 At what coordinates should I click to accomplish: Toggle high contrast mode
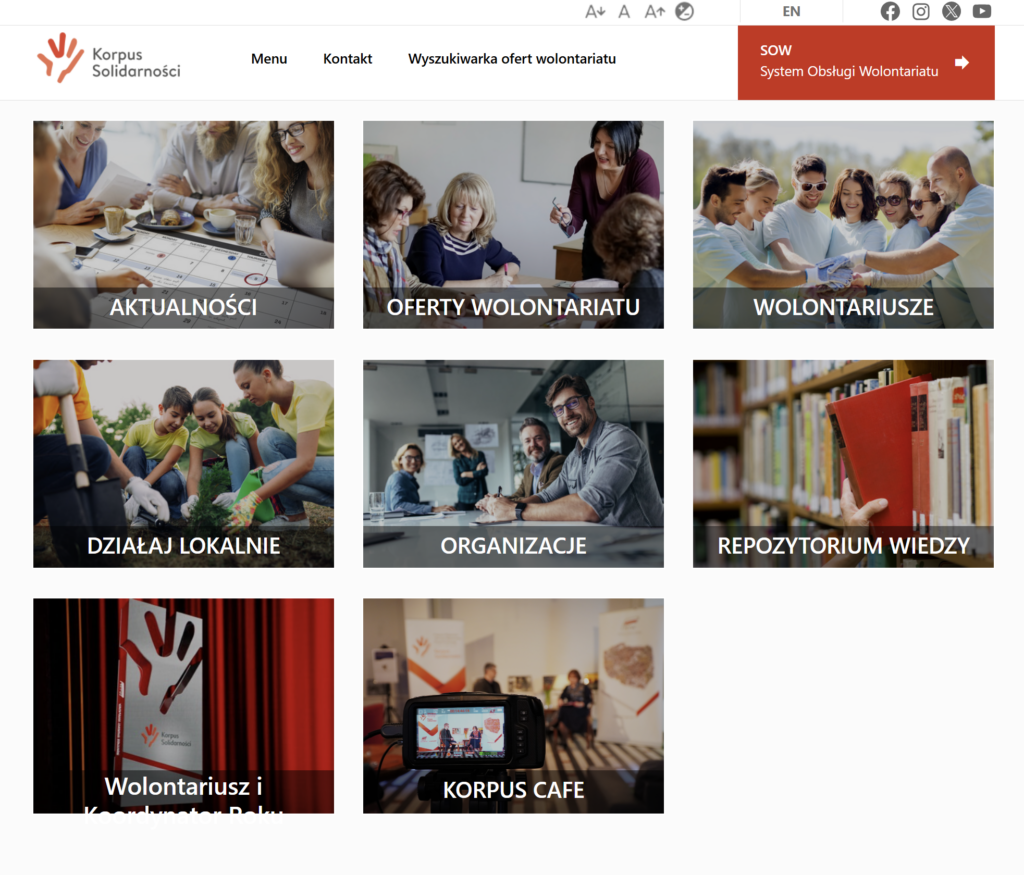click(x=684, y=12)
